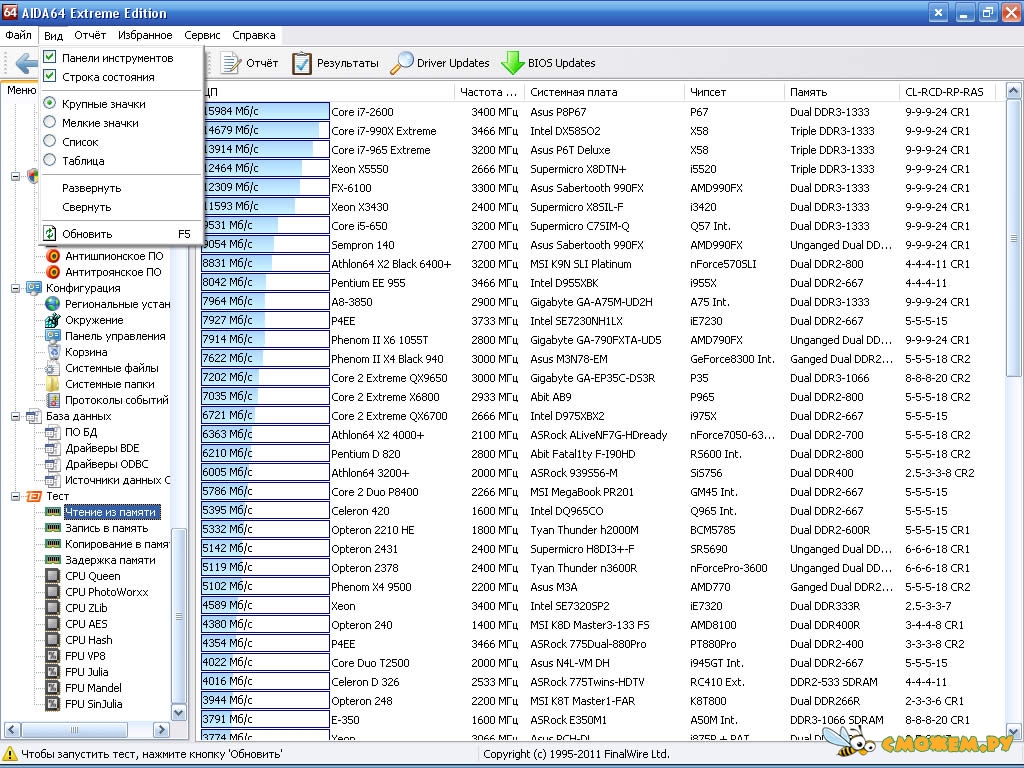Click the Протоколы событий icon
1024x768 pixels.
coord(53,400)
